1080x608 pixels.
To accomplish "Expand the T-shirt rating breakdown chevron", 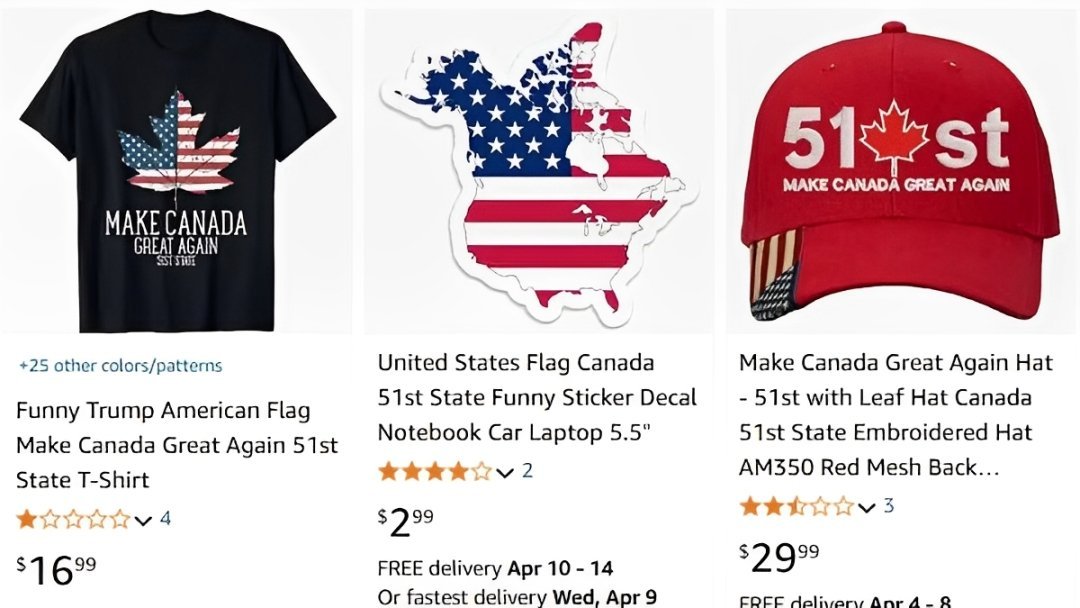I will point(143,520).
